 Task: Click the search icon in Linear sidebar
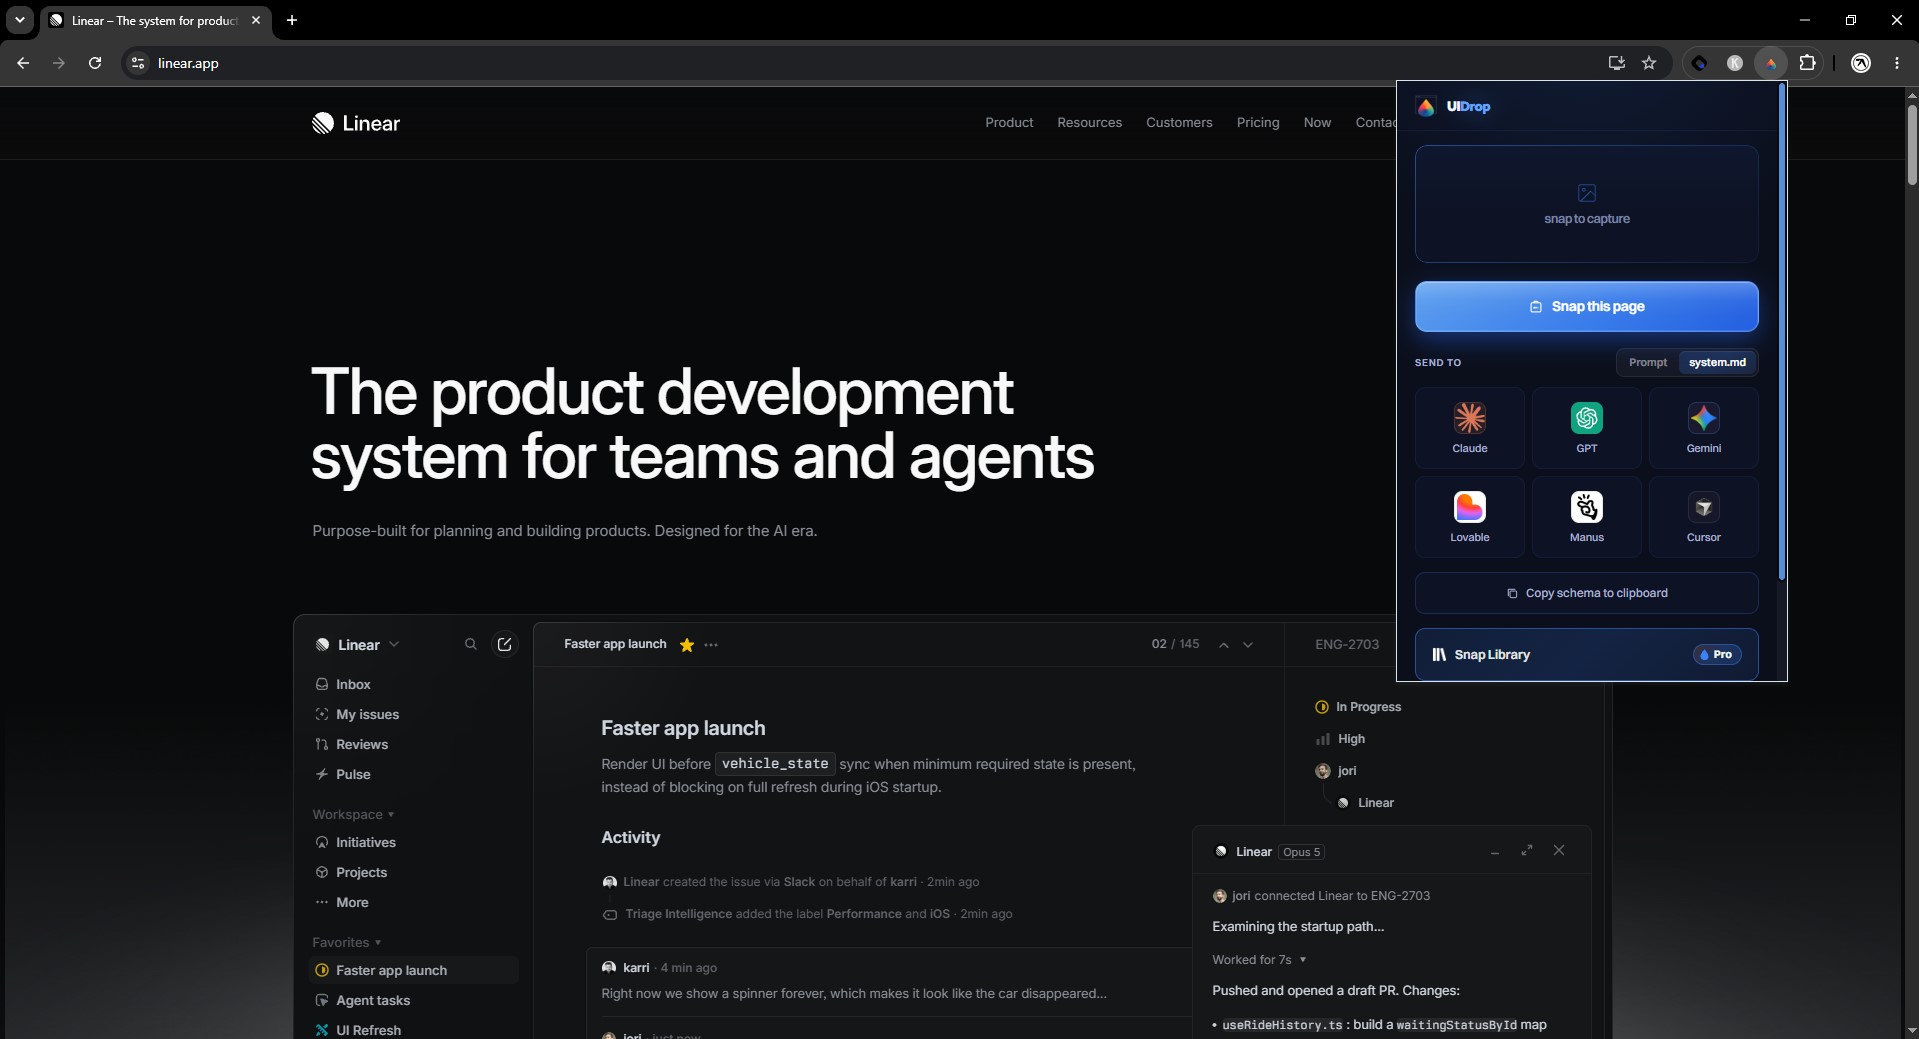coord(471,645)
